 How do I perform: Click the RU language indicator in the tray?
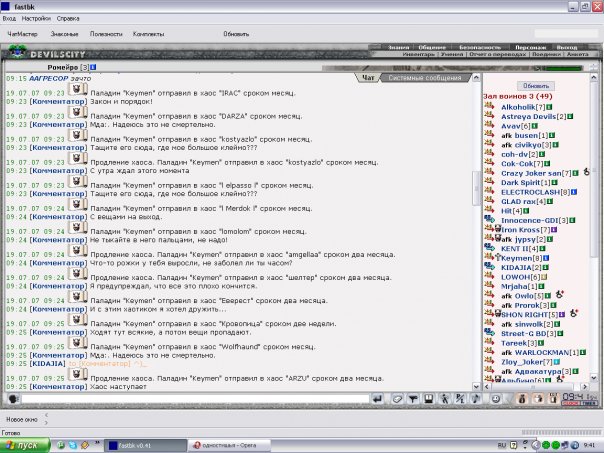pyautogui.click(x=502, y=445)
